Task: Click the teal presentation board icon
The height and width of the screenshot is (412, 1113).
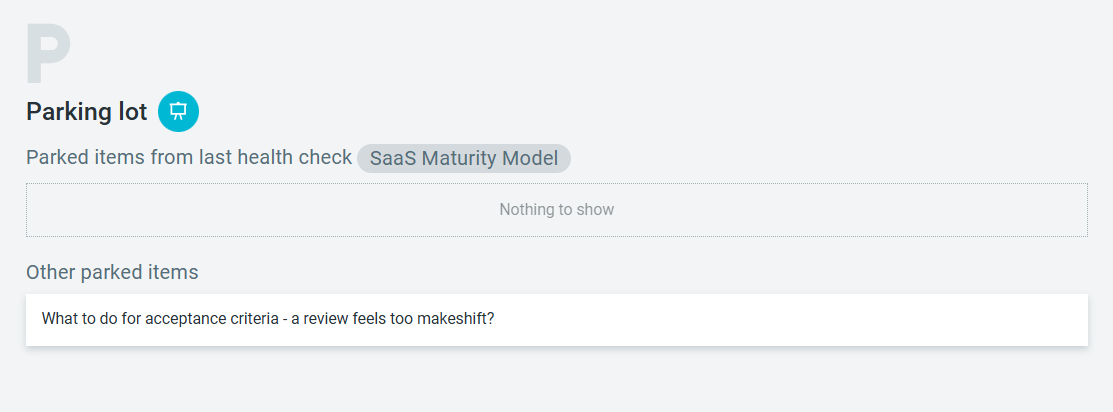Action: click(178, 111)
